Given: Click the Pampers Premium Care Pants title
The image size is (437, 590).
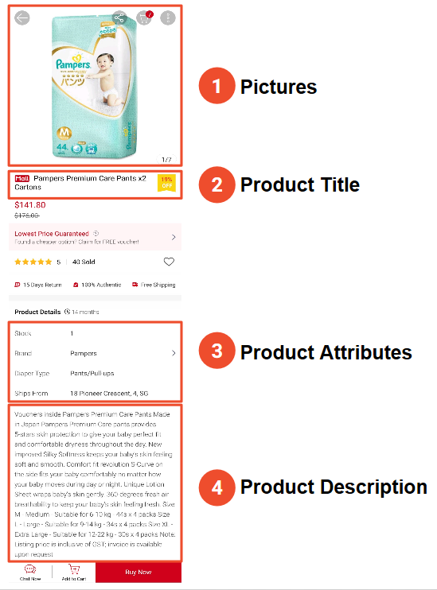Looking at the screenshot, I should (x=80, y=182).
